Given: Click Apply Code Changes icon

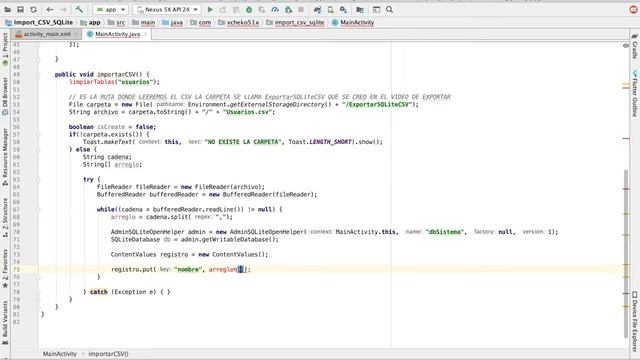Looking at the screenshot, I should click(236, 9).
